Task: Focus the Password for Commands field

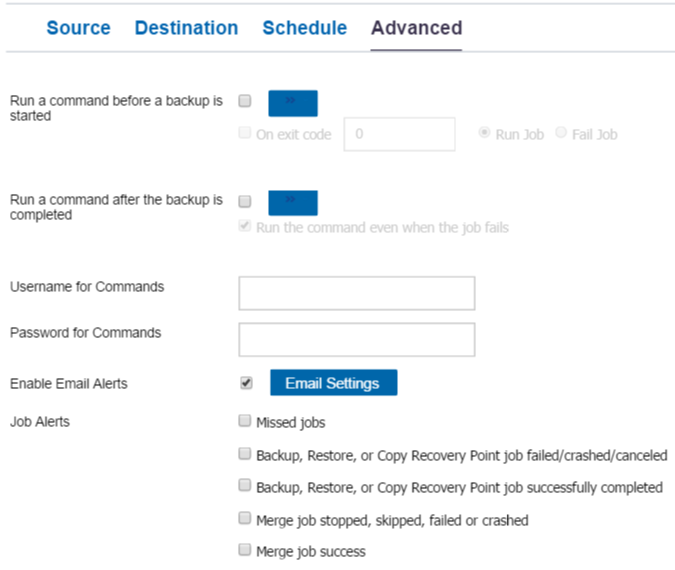Action: pos(357,340)
